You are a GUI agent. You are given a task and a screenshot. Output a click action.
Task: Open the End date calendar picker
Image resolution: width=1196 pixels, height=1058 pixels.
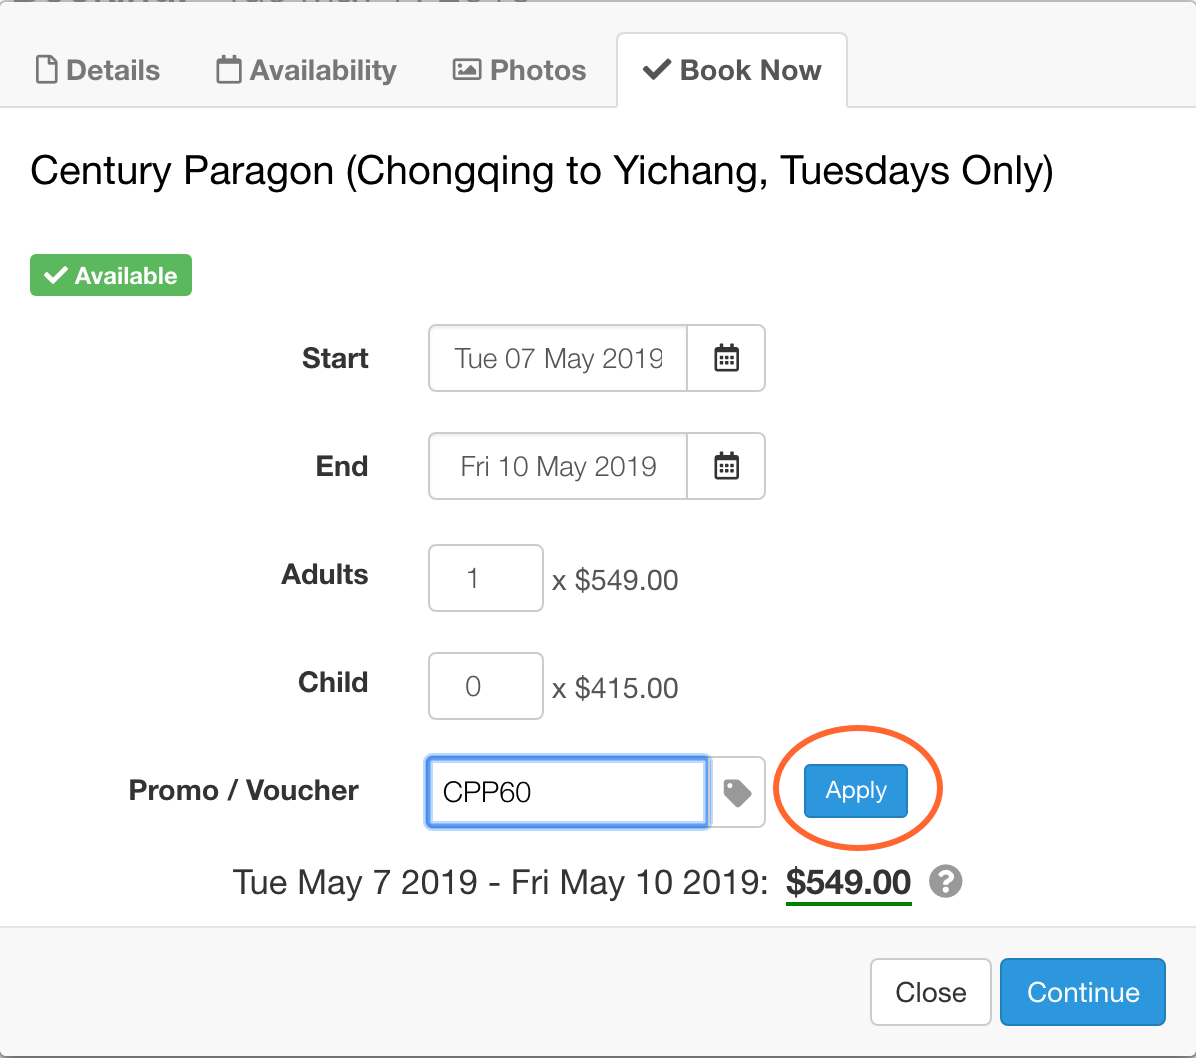point(727,466)
